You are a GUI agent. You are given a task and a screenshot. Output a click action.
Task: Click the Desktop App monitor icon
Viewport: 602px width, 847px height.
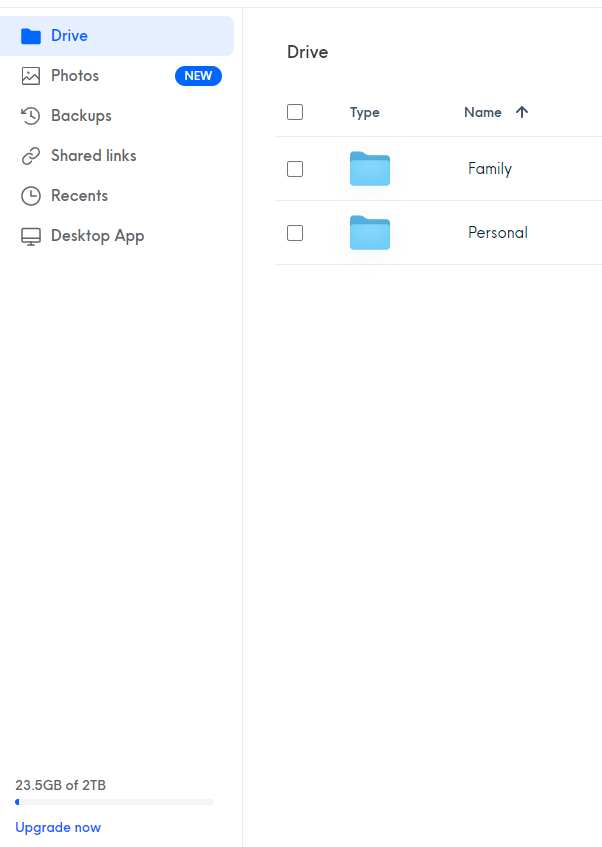[x=30, y=235]
